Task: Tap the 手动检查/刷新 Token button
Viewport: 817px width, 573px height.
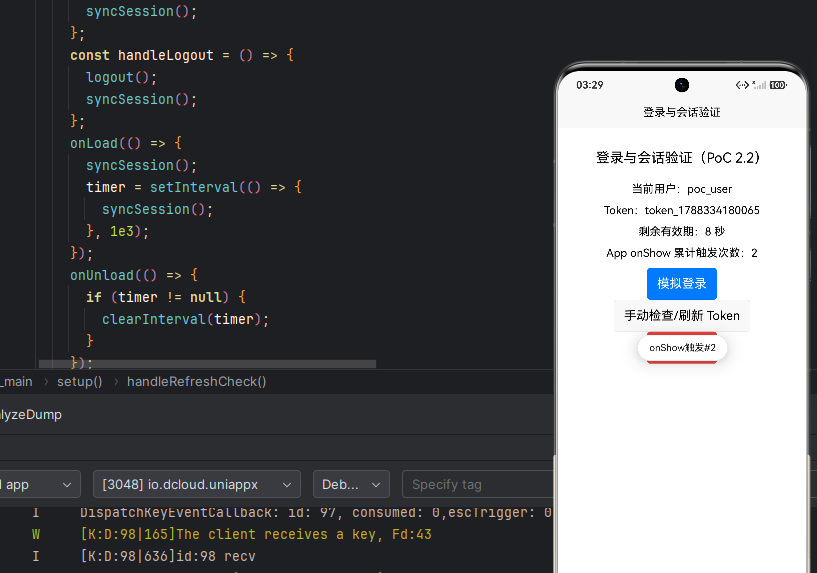Action: coord(682,316)
